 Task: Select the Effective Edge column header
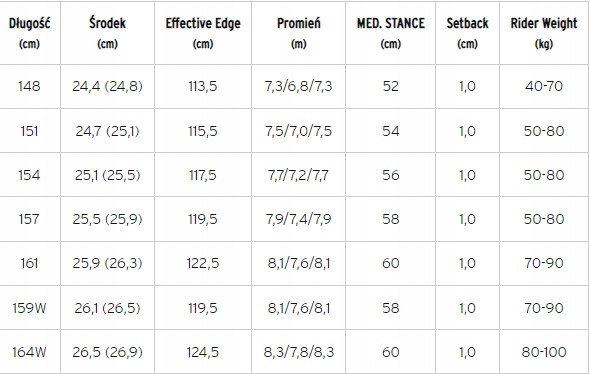203,33
